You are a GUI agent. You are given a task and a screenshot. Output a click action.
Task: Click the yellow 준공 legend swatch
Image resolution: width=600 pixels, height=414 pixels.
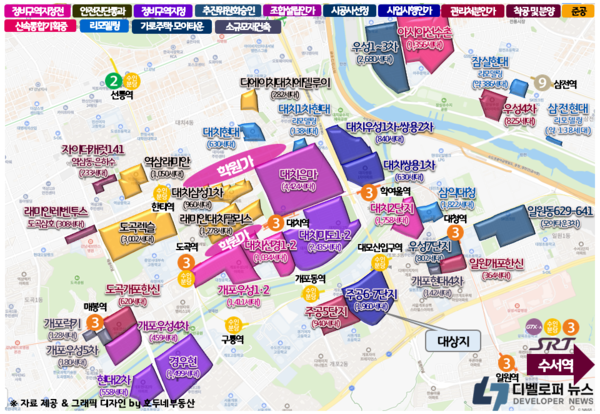[581, 11]
